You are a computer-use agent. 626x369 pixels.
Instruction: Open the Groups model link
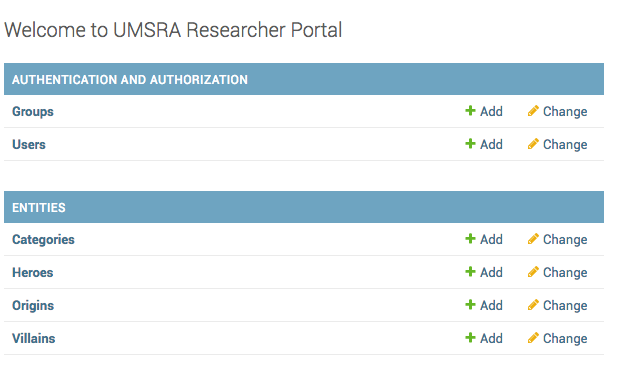pos(33,111)
